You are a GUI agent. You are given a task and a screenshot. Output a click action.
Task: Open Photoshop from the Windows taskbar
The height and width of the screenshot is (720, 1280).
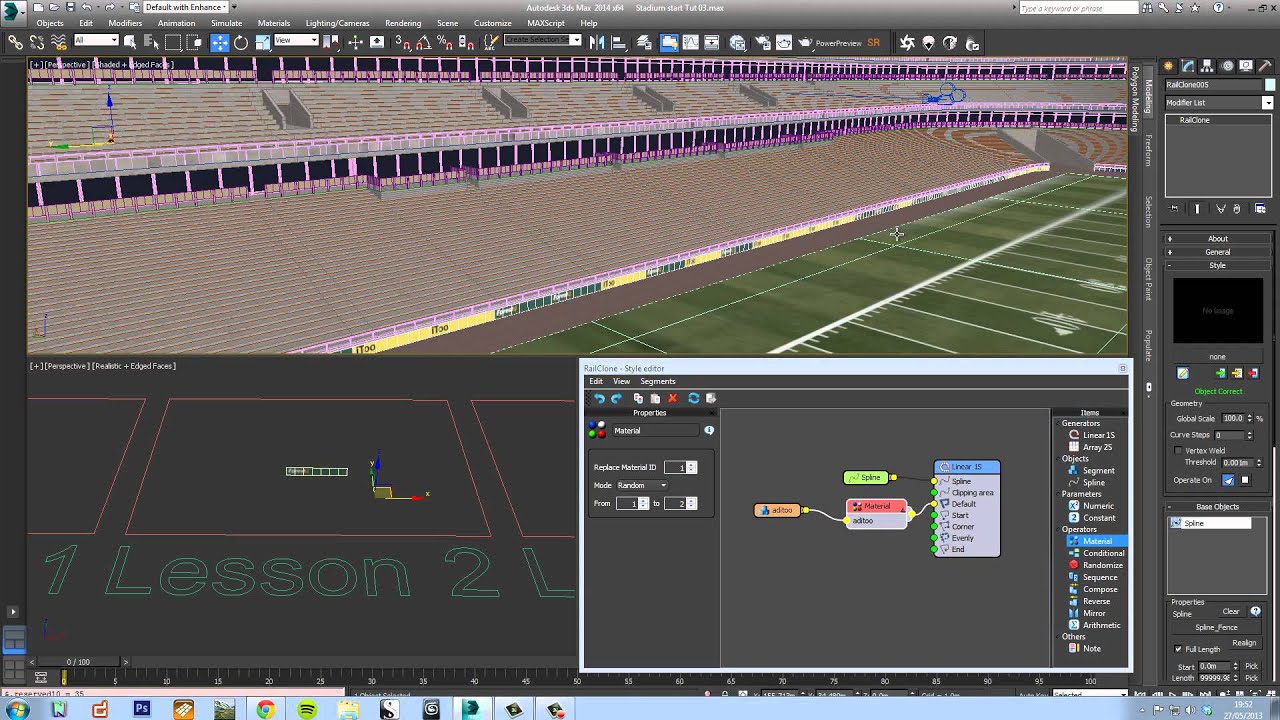[x=142, y=709]
